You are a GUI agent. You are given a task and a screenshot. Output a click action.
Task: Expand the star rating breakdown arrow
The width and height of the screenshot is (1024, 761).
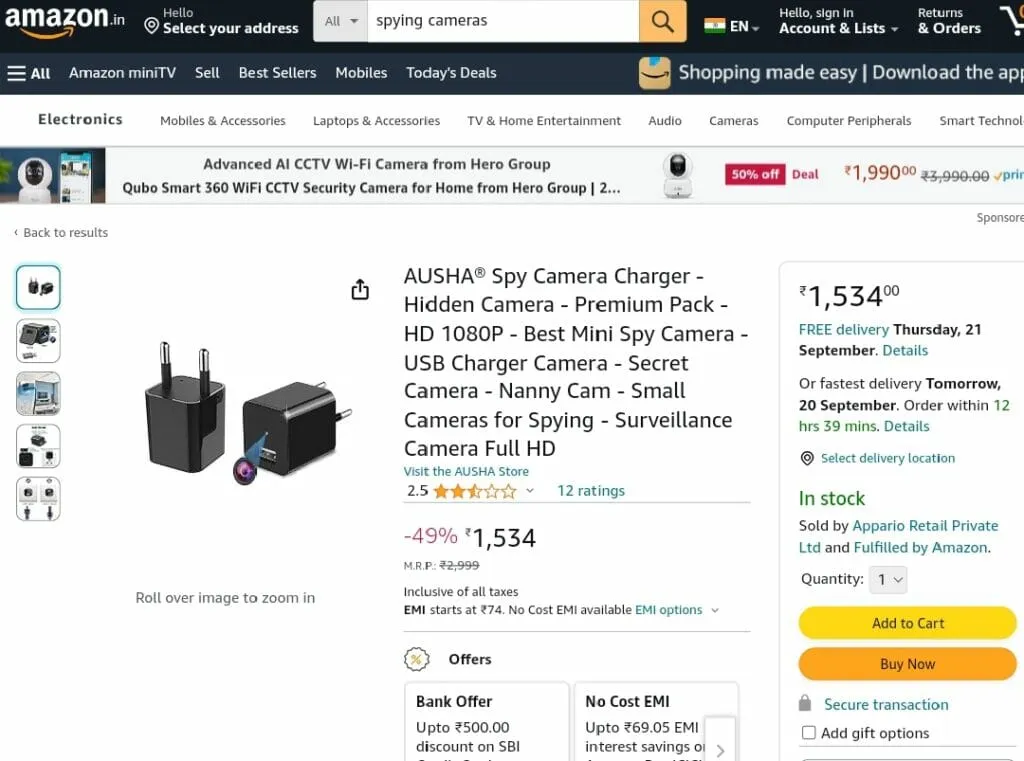530,491
